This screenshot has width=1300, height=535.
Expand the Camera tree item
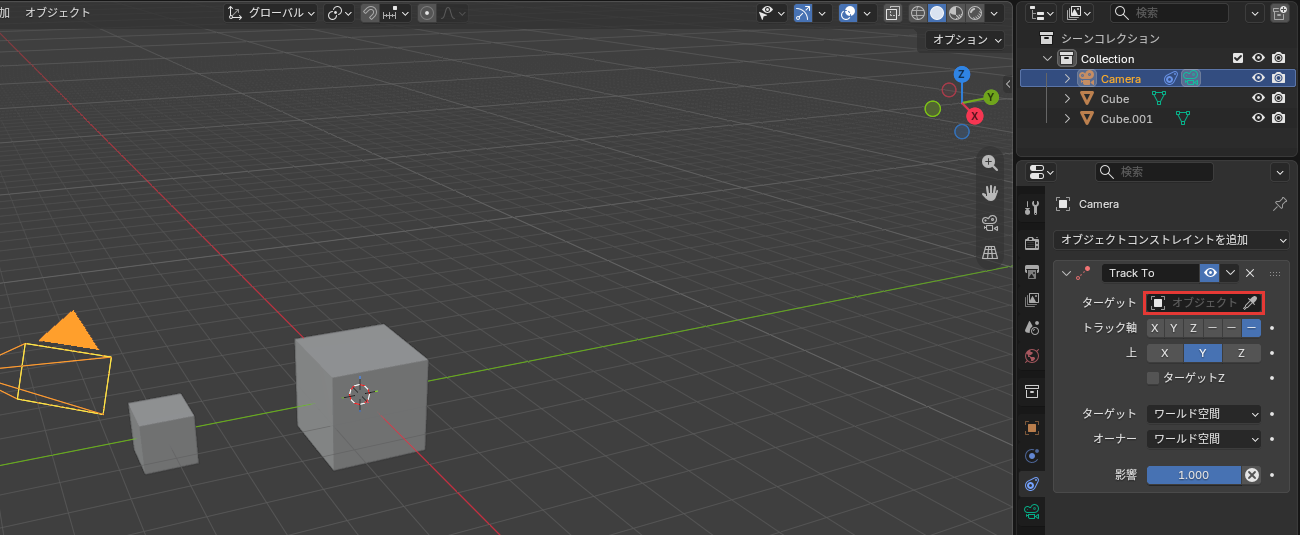(1067, 79)
